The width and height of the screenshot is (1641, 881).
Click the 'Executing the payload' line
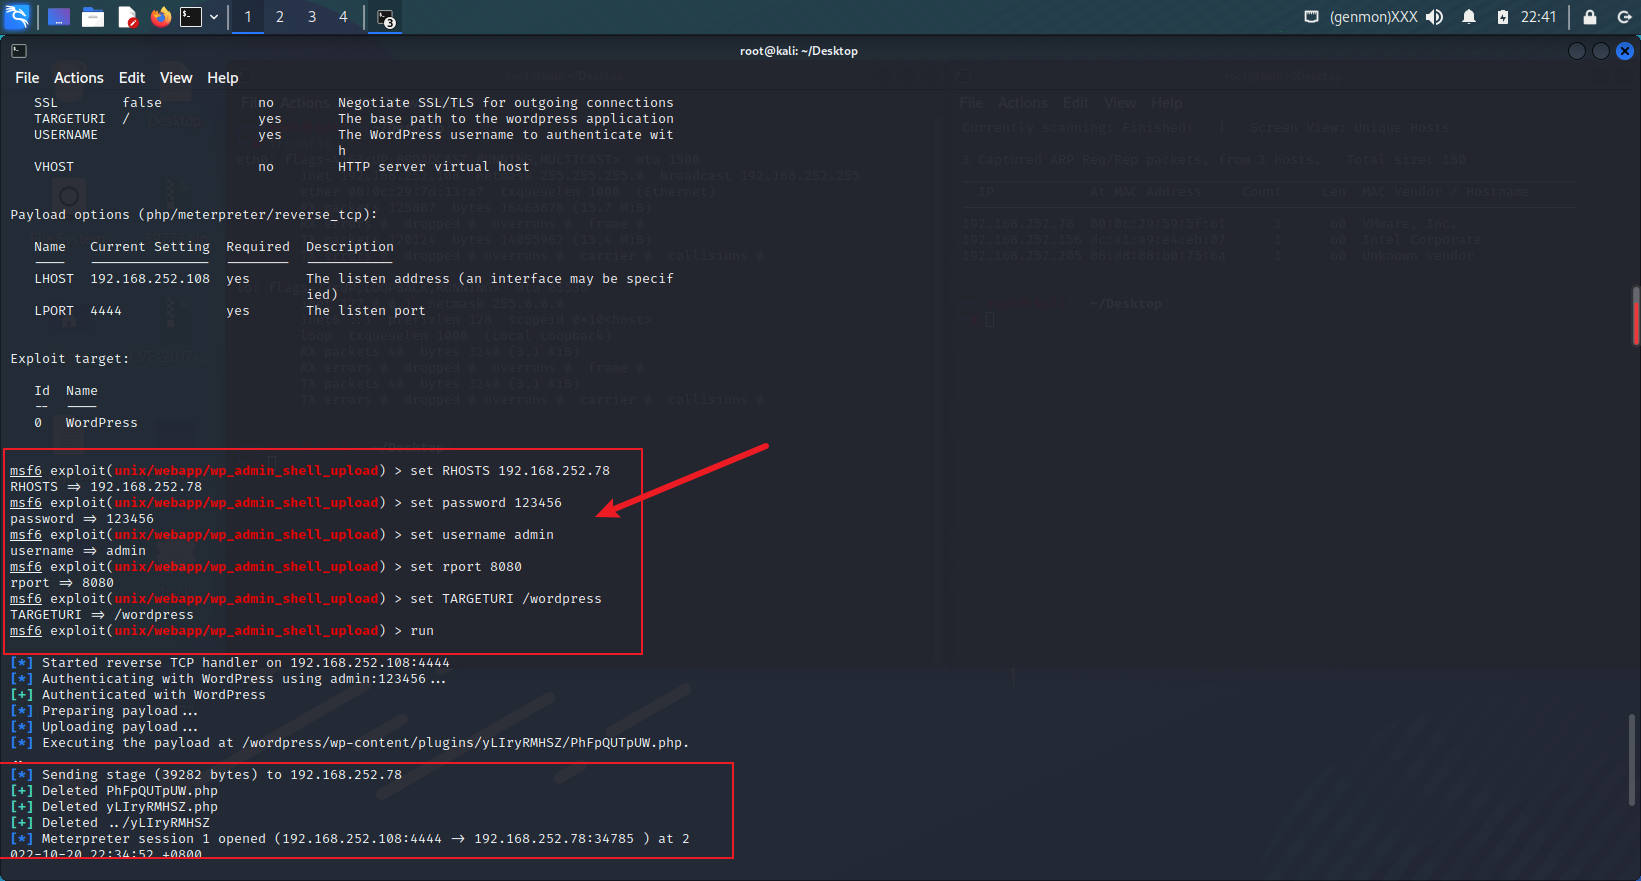(x=350, y=743)
